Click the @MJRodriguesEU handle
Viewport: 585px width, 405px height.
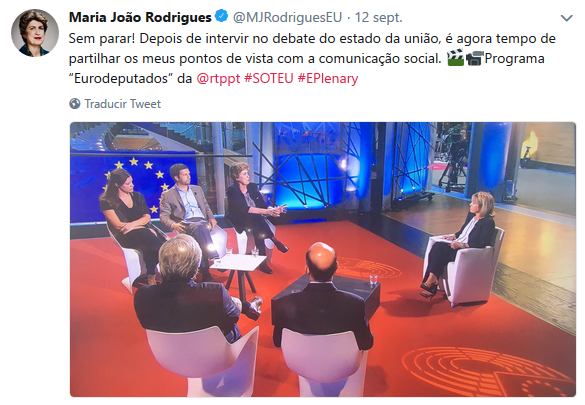pos(287,17)
